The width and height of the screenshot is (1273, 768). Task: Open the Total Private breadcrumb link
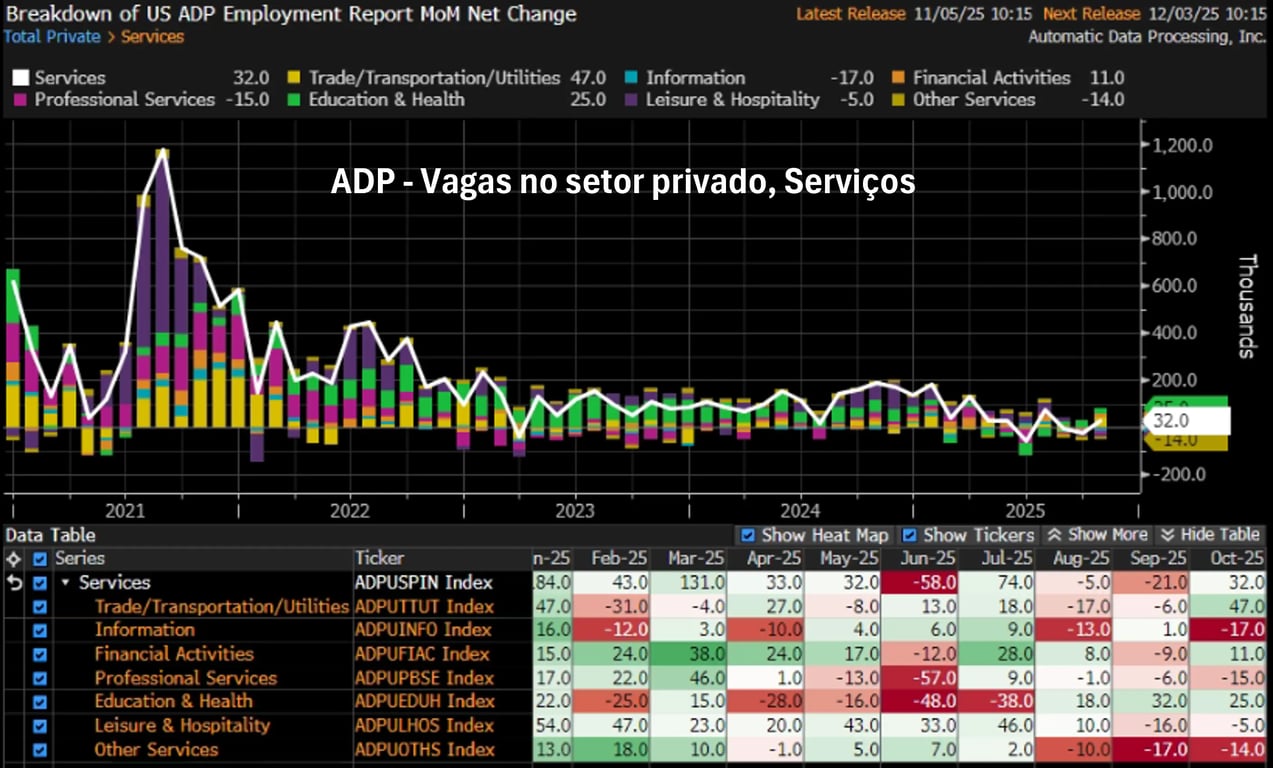coord(52,37)
